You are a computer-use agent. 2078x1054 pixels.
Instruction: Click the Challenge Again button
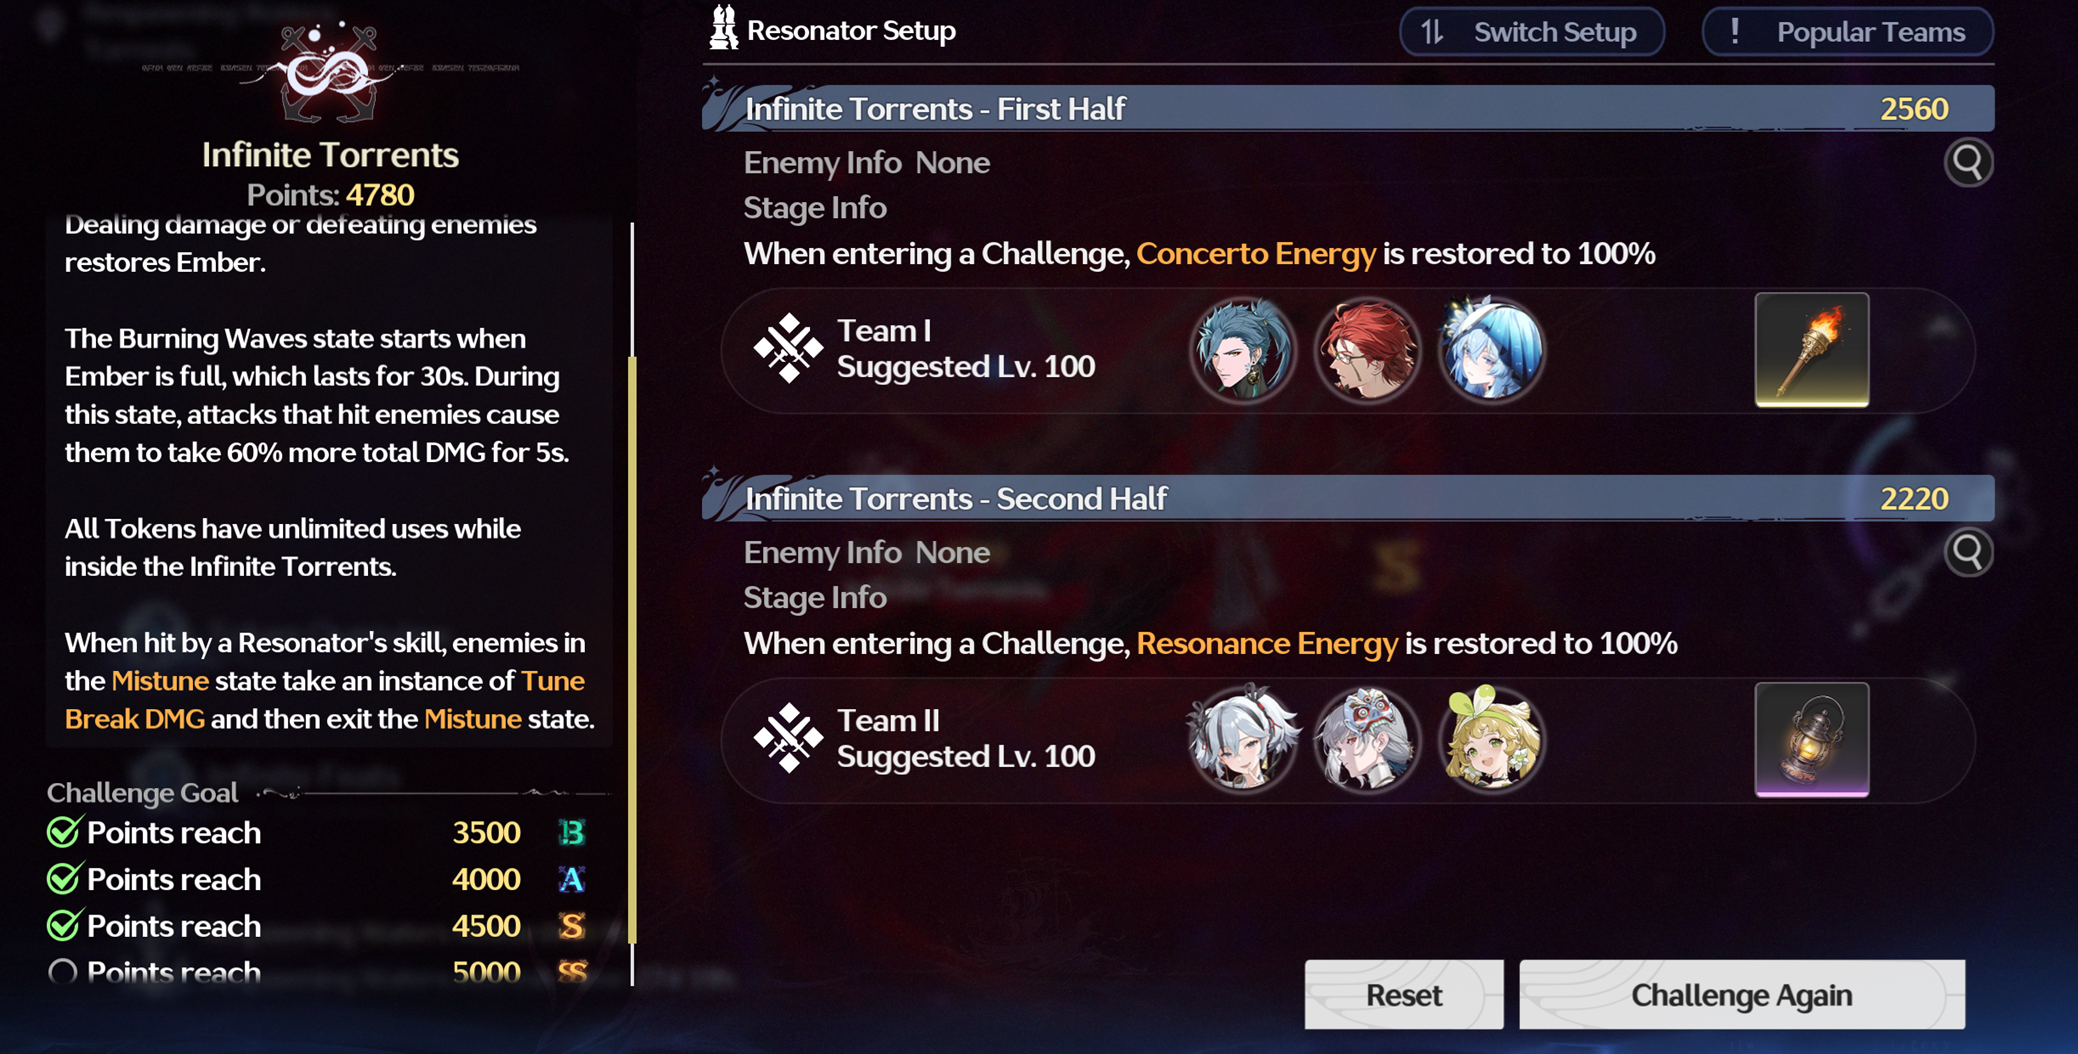(x=1742, y=995)
